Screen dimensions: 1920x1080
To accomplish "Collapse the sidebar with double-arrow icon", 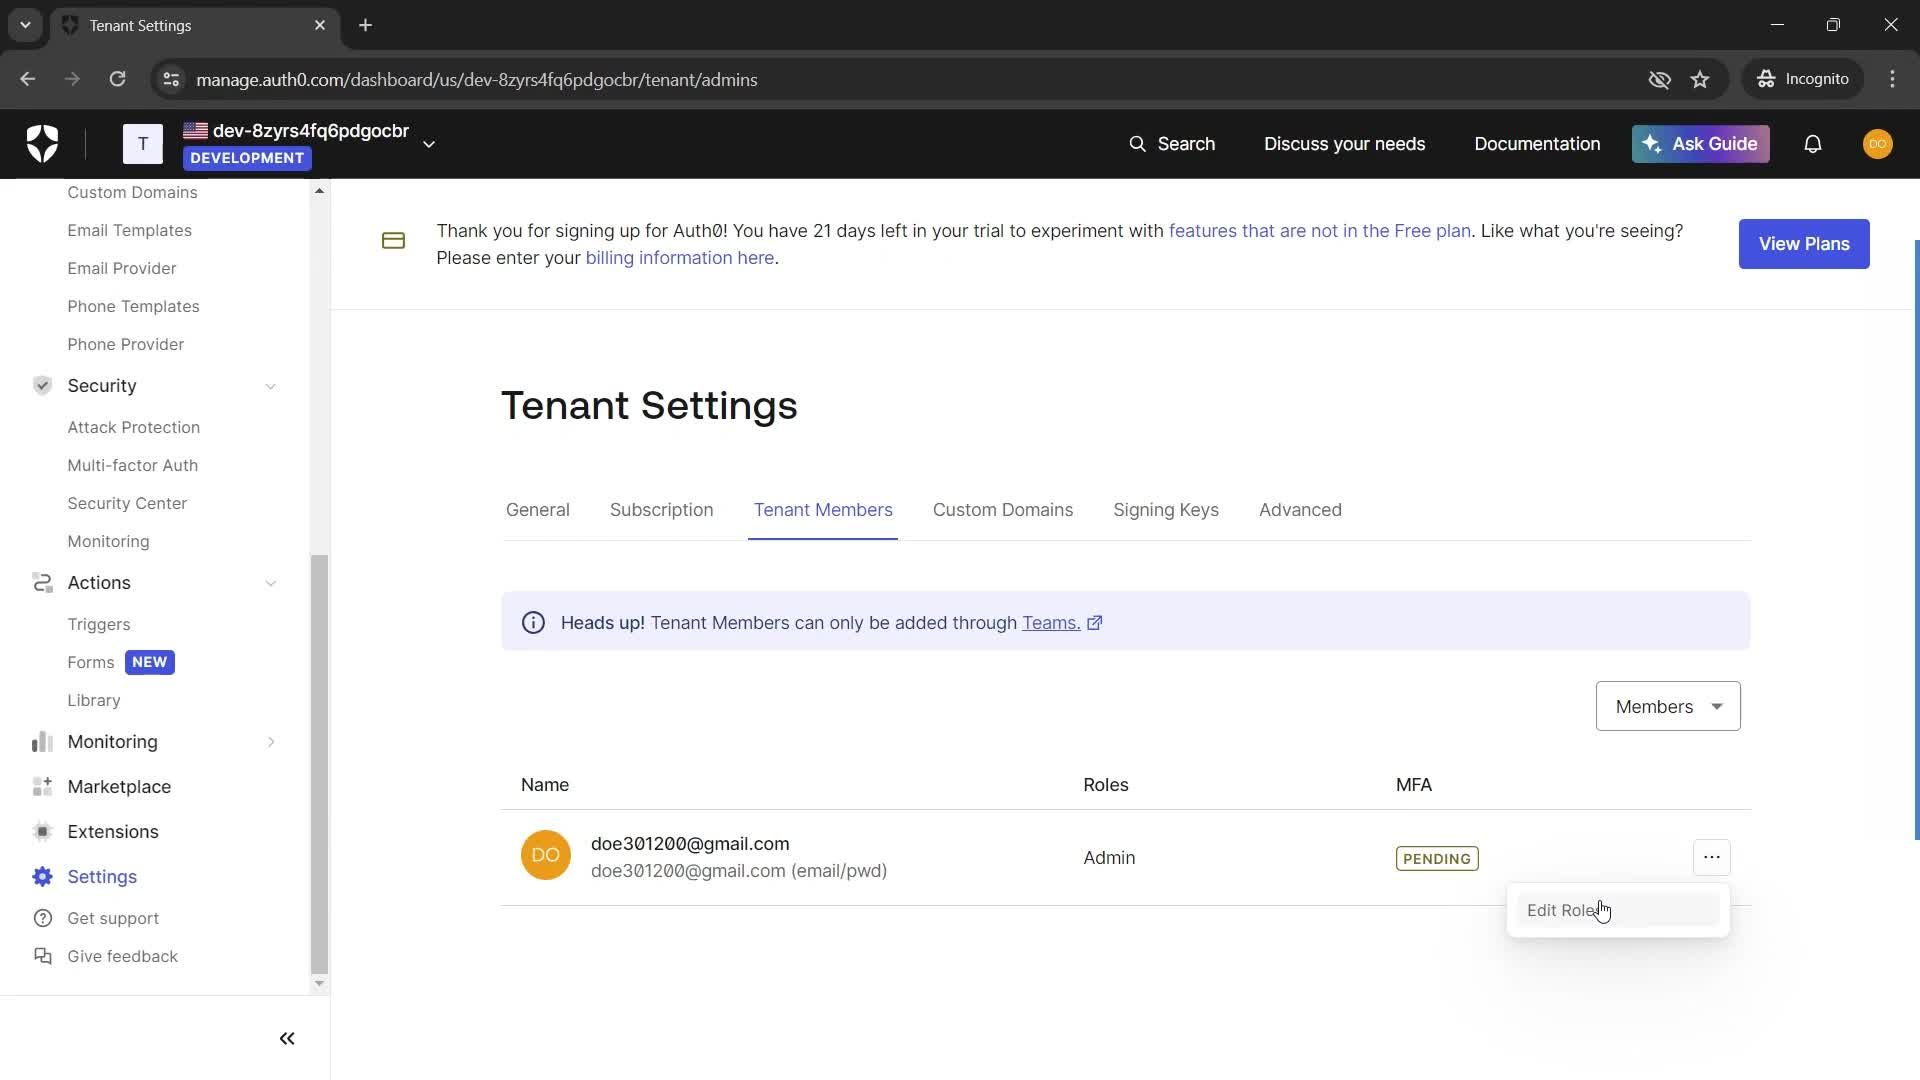I will (x=287, y=1038).
